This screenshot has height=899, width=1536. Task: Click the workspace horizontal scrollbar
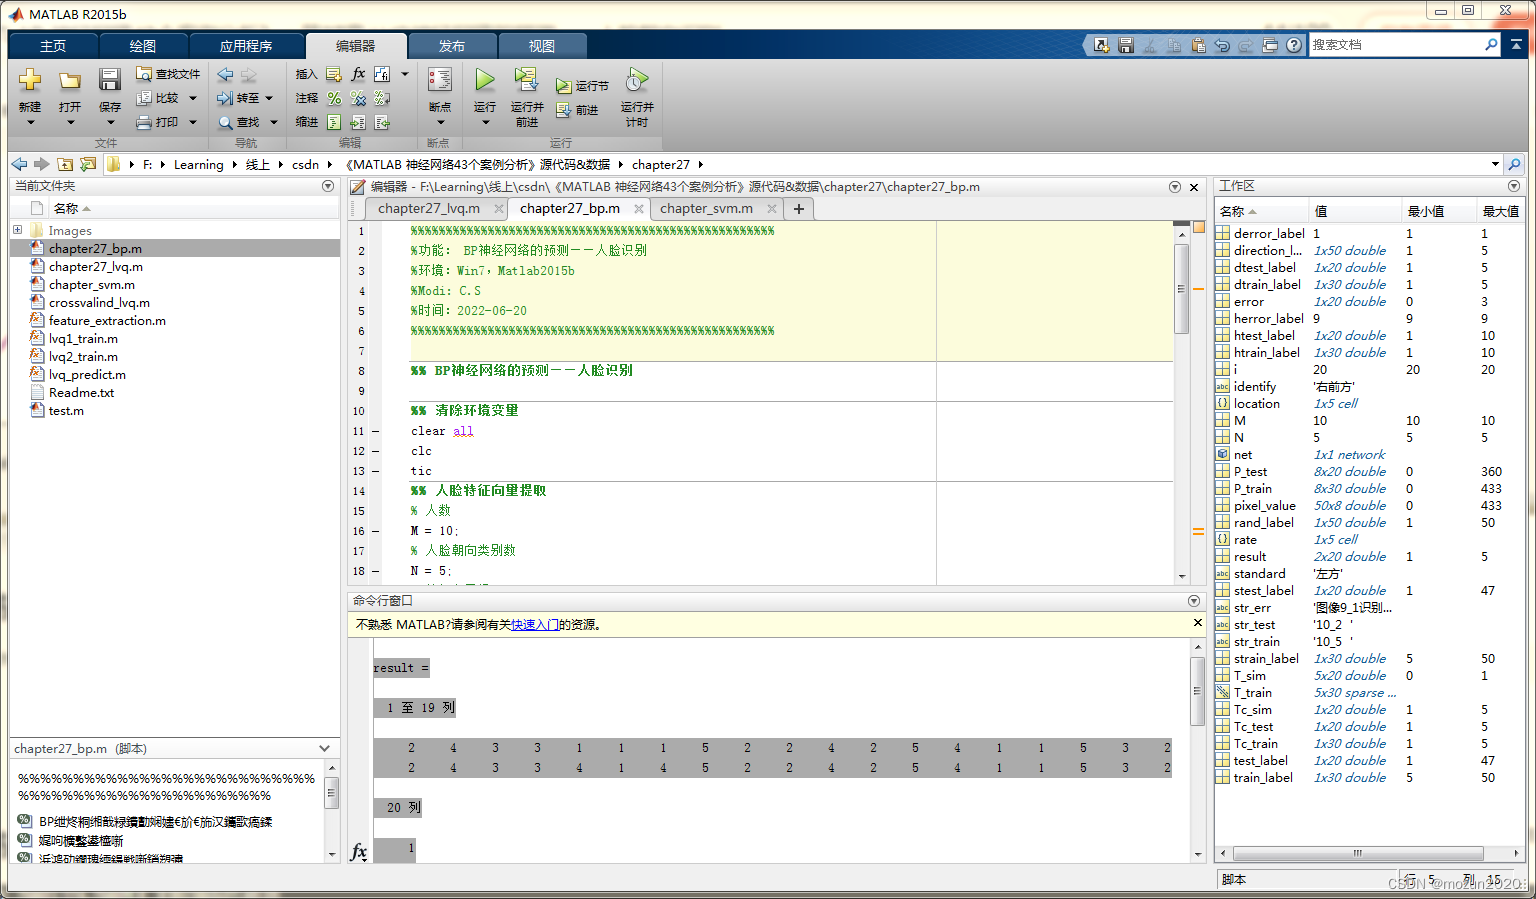[1357, 853]
